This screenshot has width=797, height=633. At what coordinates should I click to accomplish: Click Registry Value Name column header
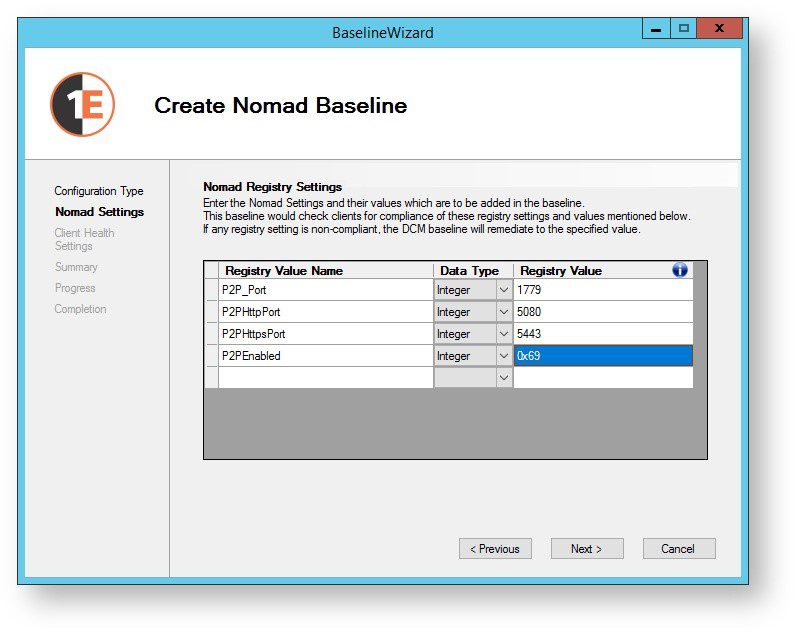click(326, 270)
